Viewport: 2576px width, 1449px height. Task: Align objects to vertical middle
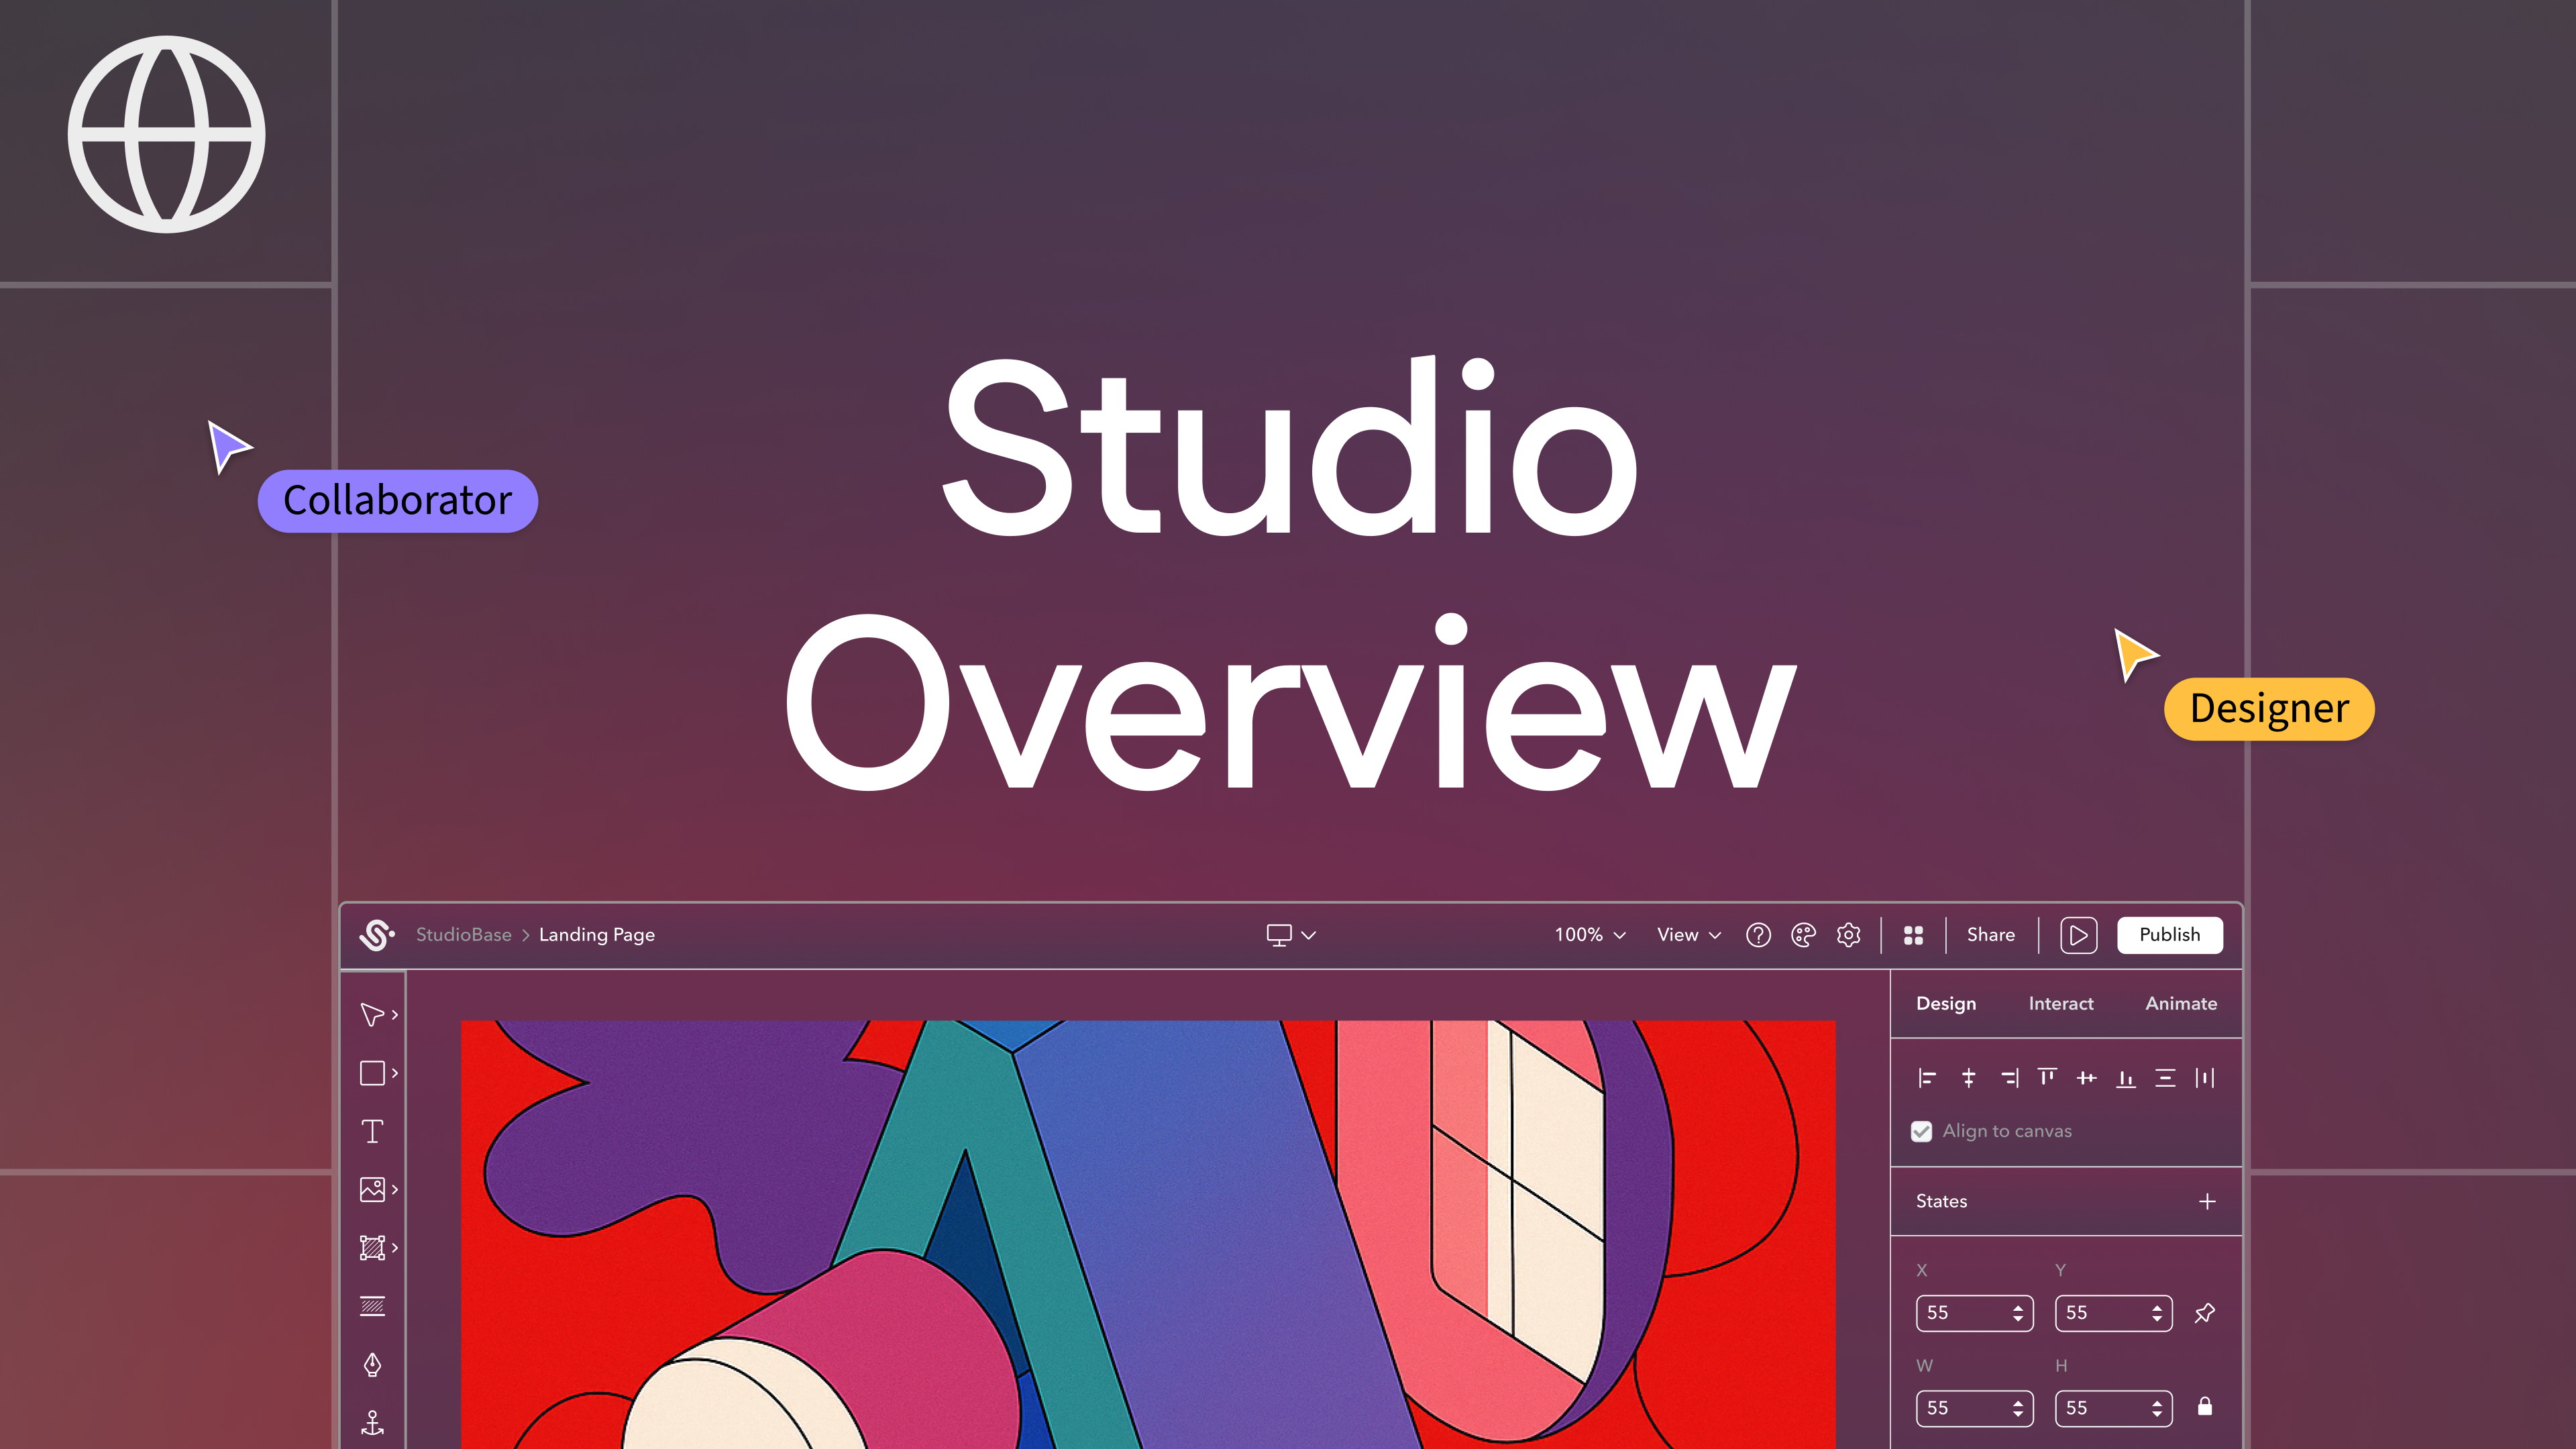tap(2086, 1077)
